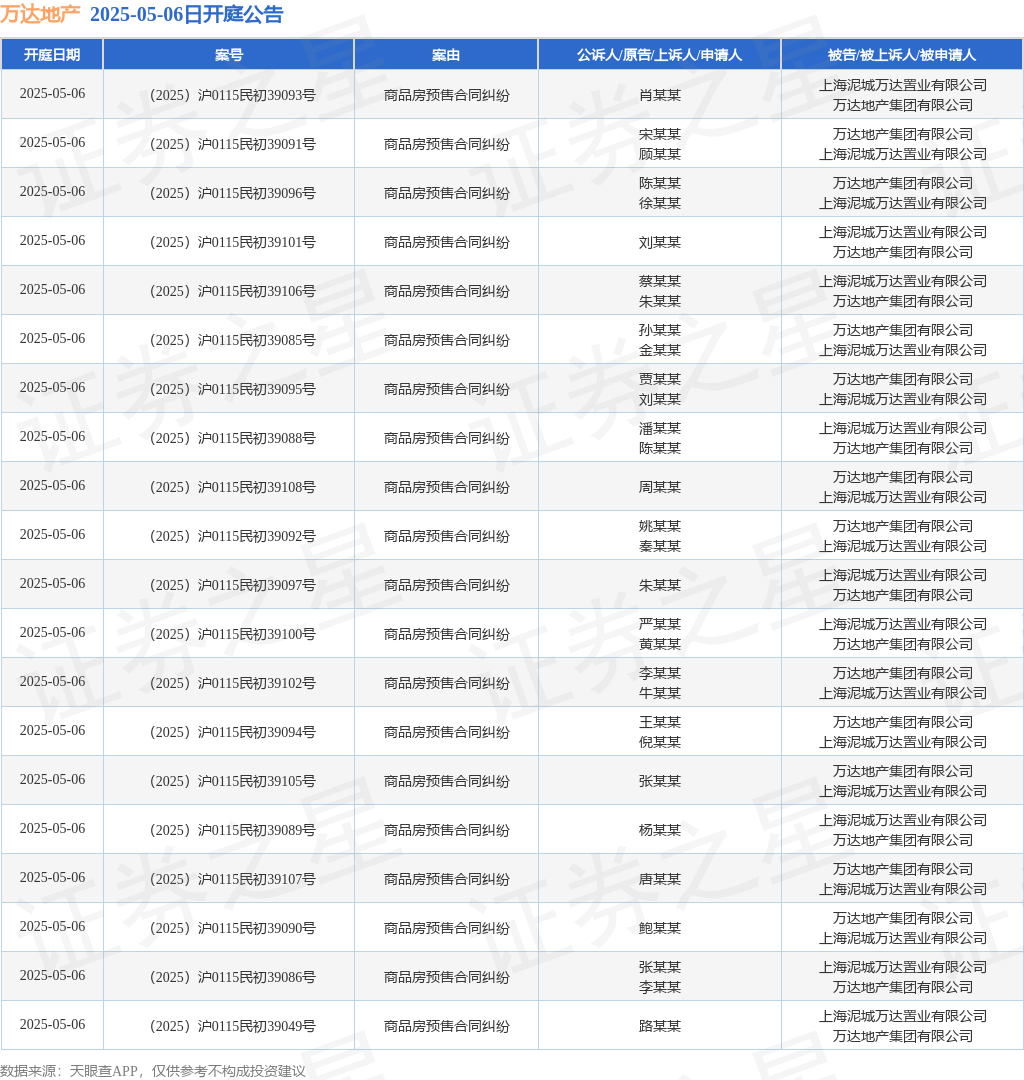This screenshot has height=1080, width=1024.
Task: Click the date in case 39093 row
Action: pyautogui.click(x=52, y=93)
